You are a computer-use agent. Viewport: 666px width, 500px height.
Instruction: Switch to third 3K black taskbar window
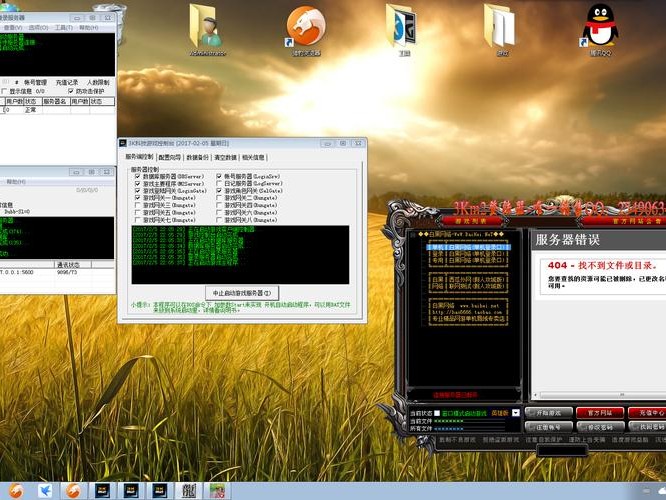click(x=160, y=491)
